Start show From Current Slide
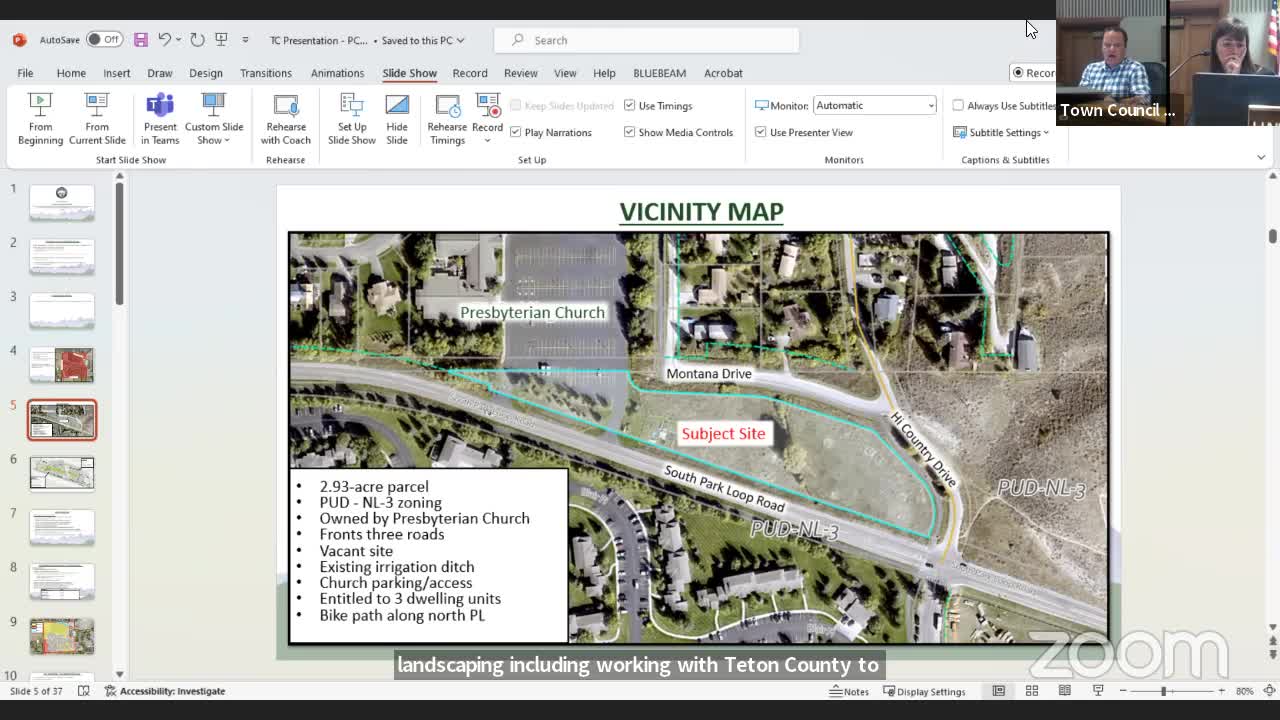 97,118
